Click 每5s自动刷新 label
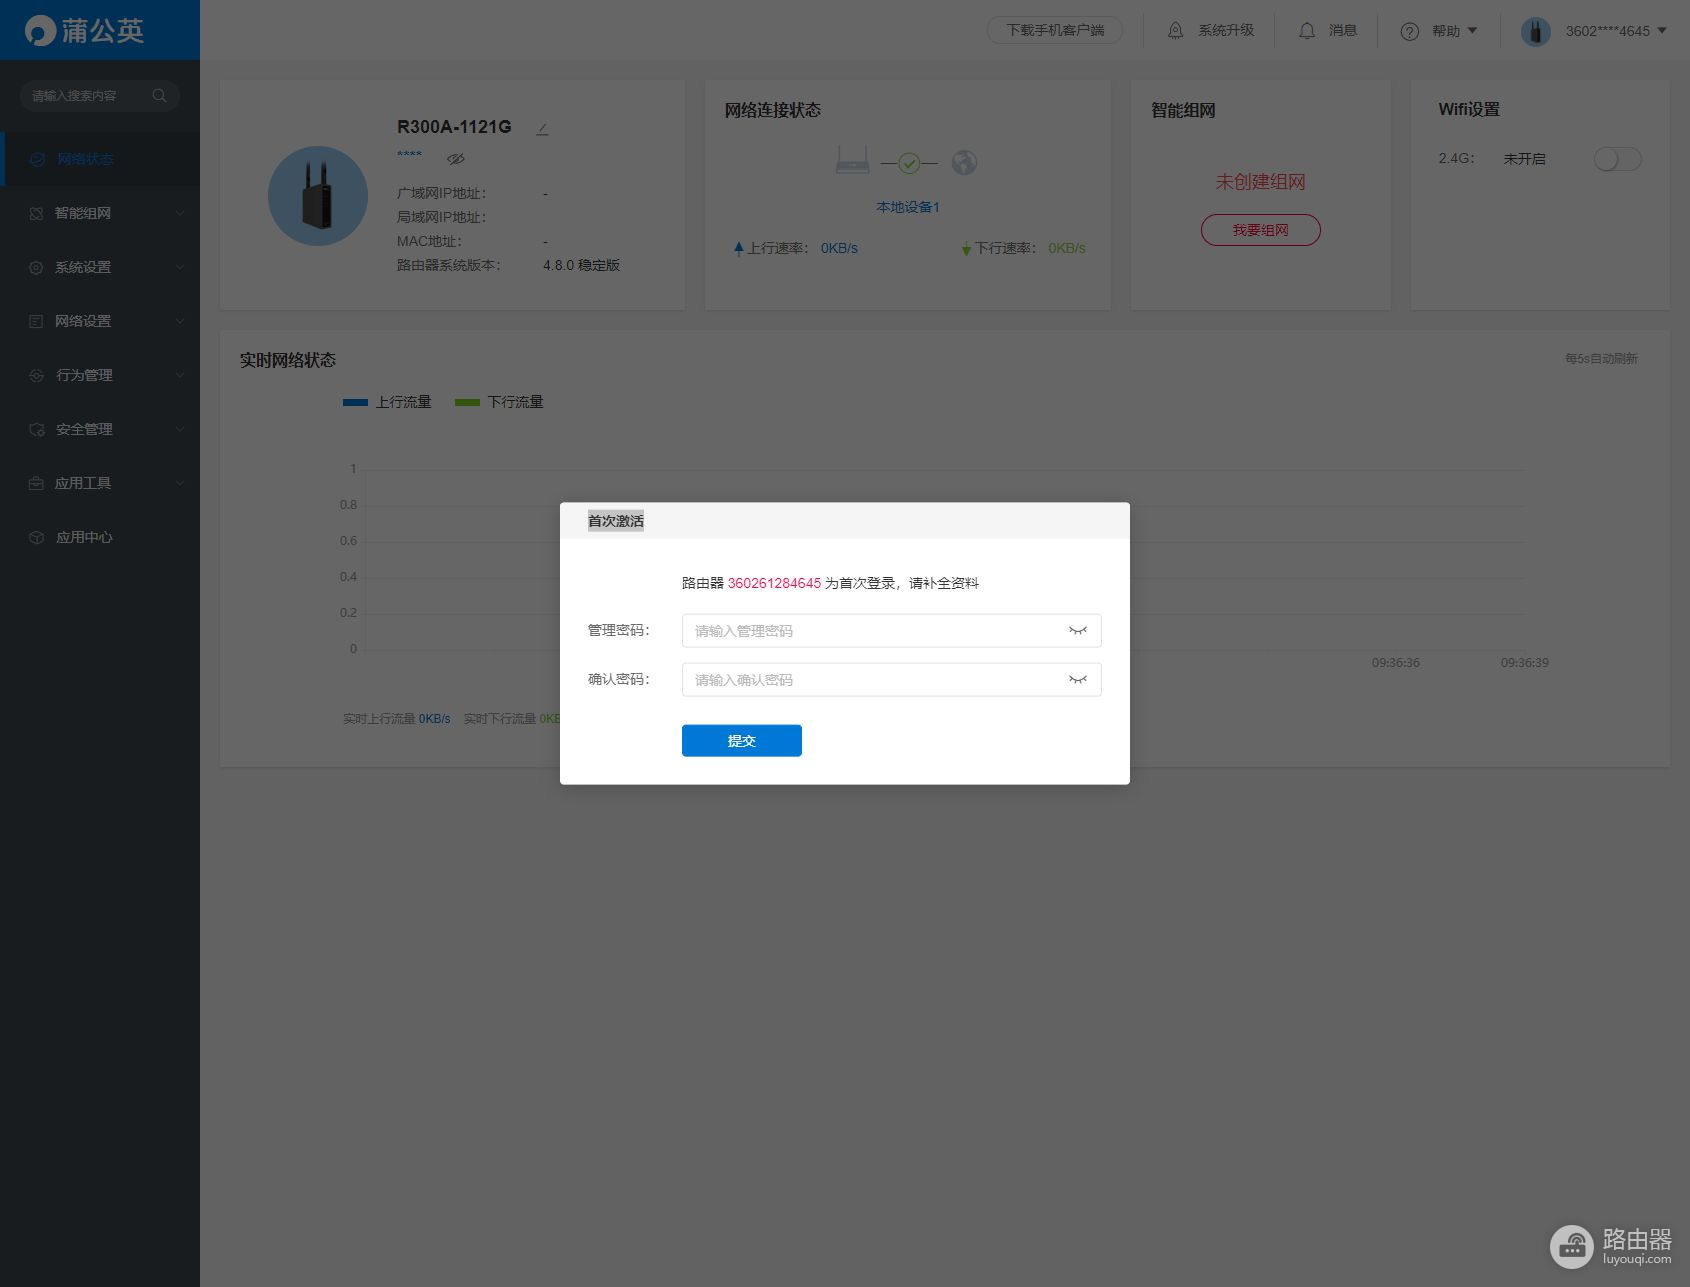 [x=1601, y=359]
